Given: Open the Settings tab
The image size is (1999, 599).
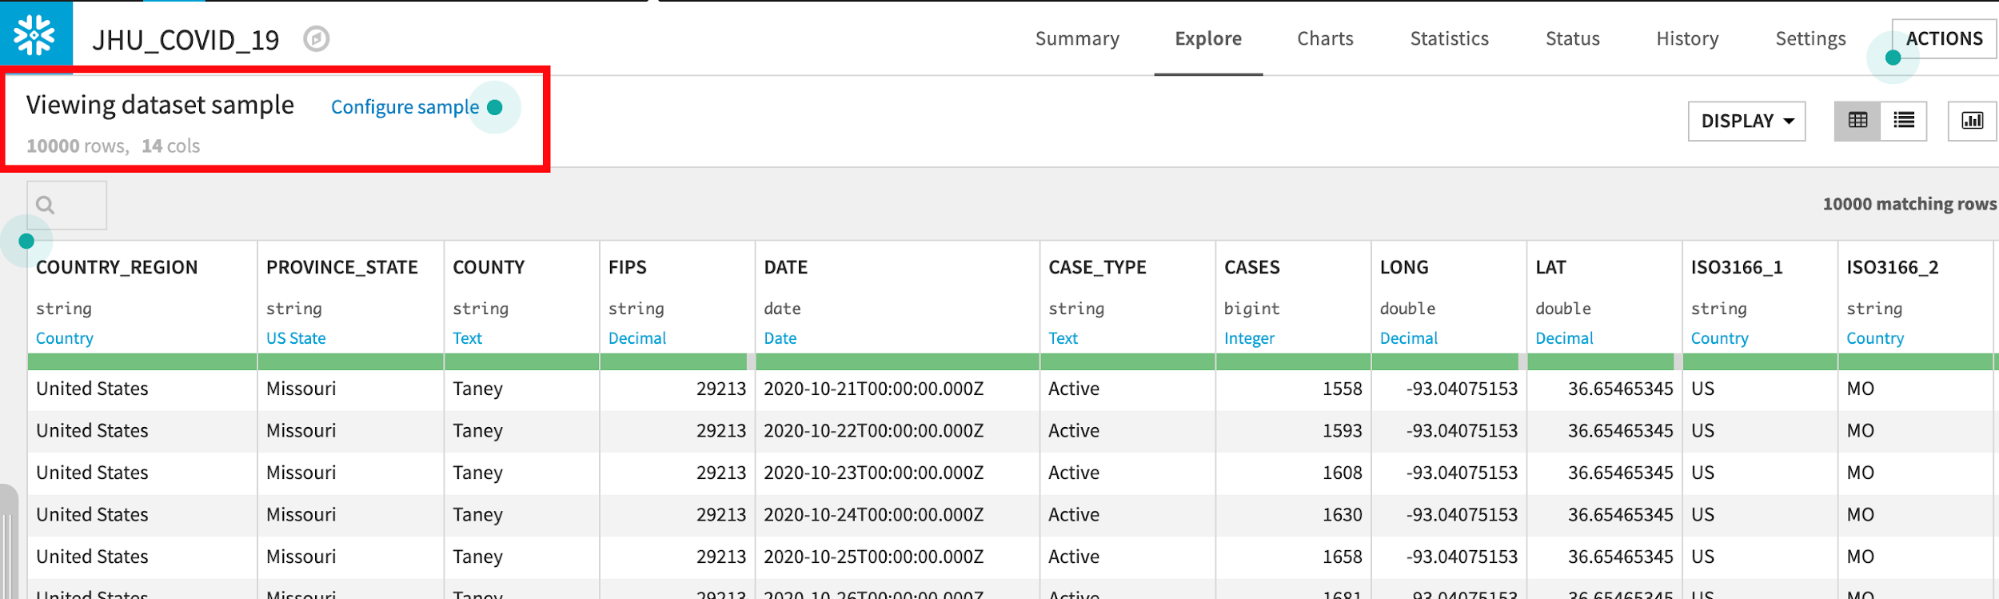Looking at the screenshot, I should point(1809,39).
